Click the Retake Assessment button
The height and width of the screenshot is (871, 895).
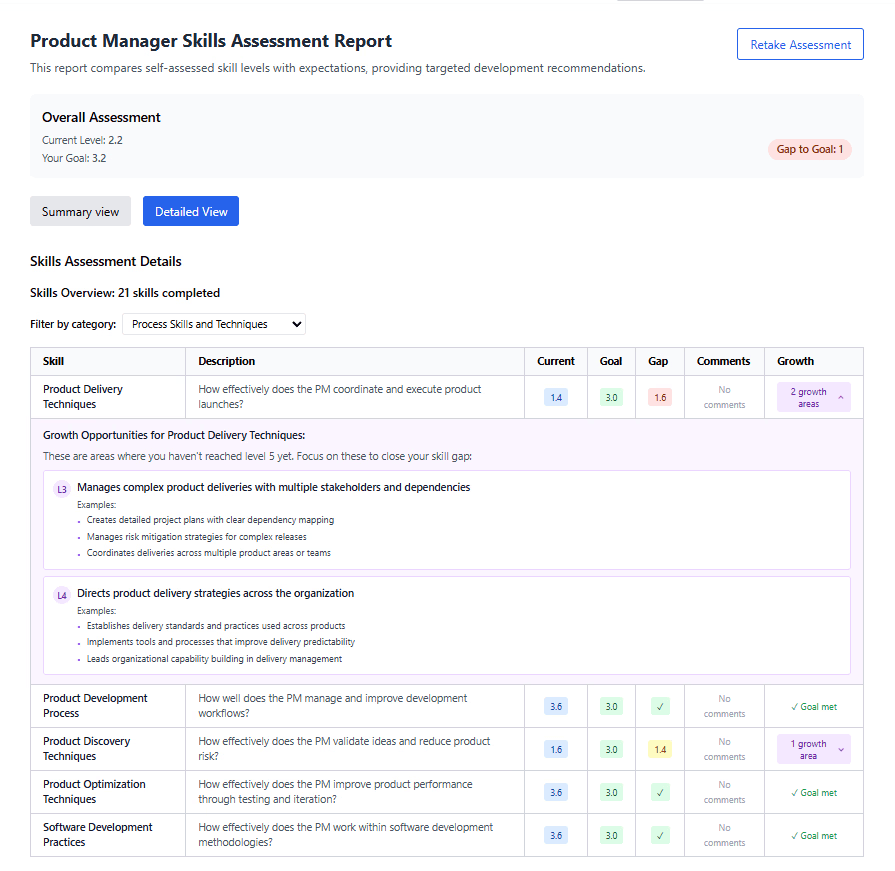(x=800, y=44)
